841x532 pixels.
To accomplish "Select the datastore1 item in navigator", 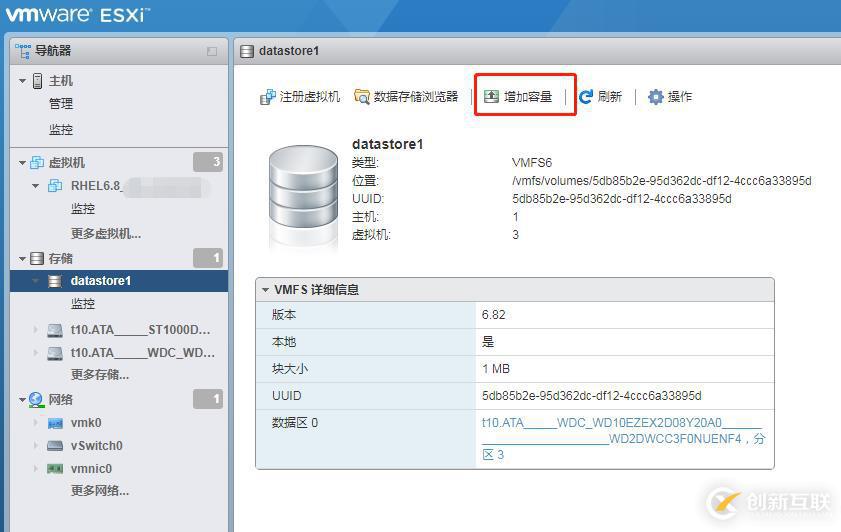I will coord(119,281).
